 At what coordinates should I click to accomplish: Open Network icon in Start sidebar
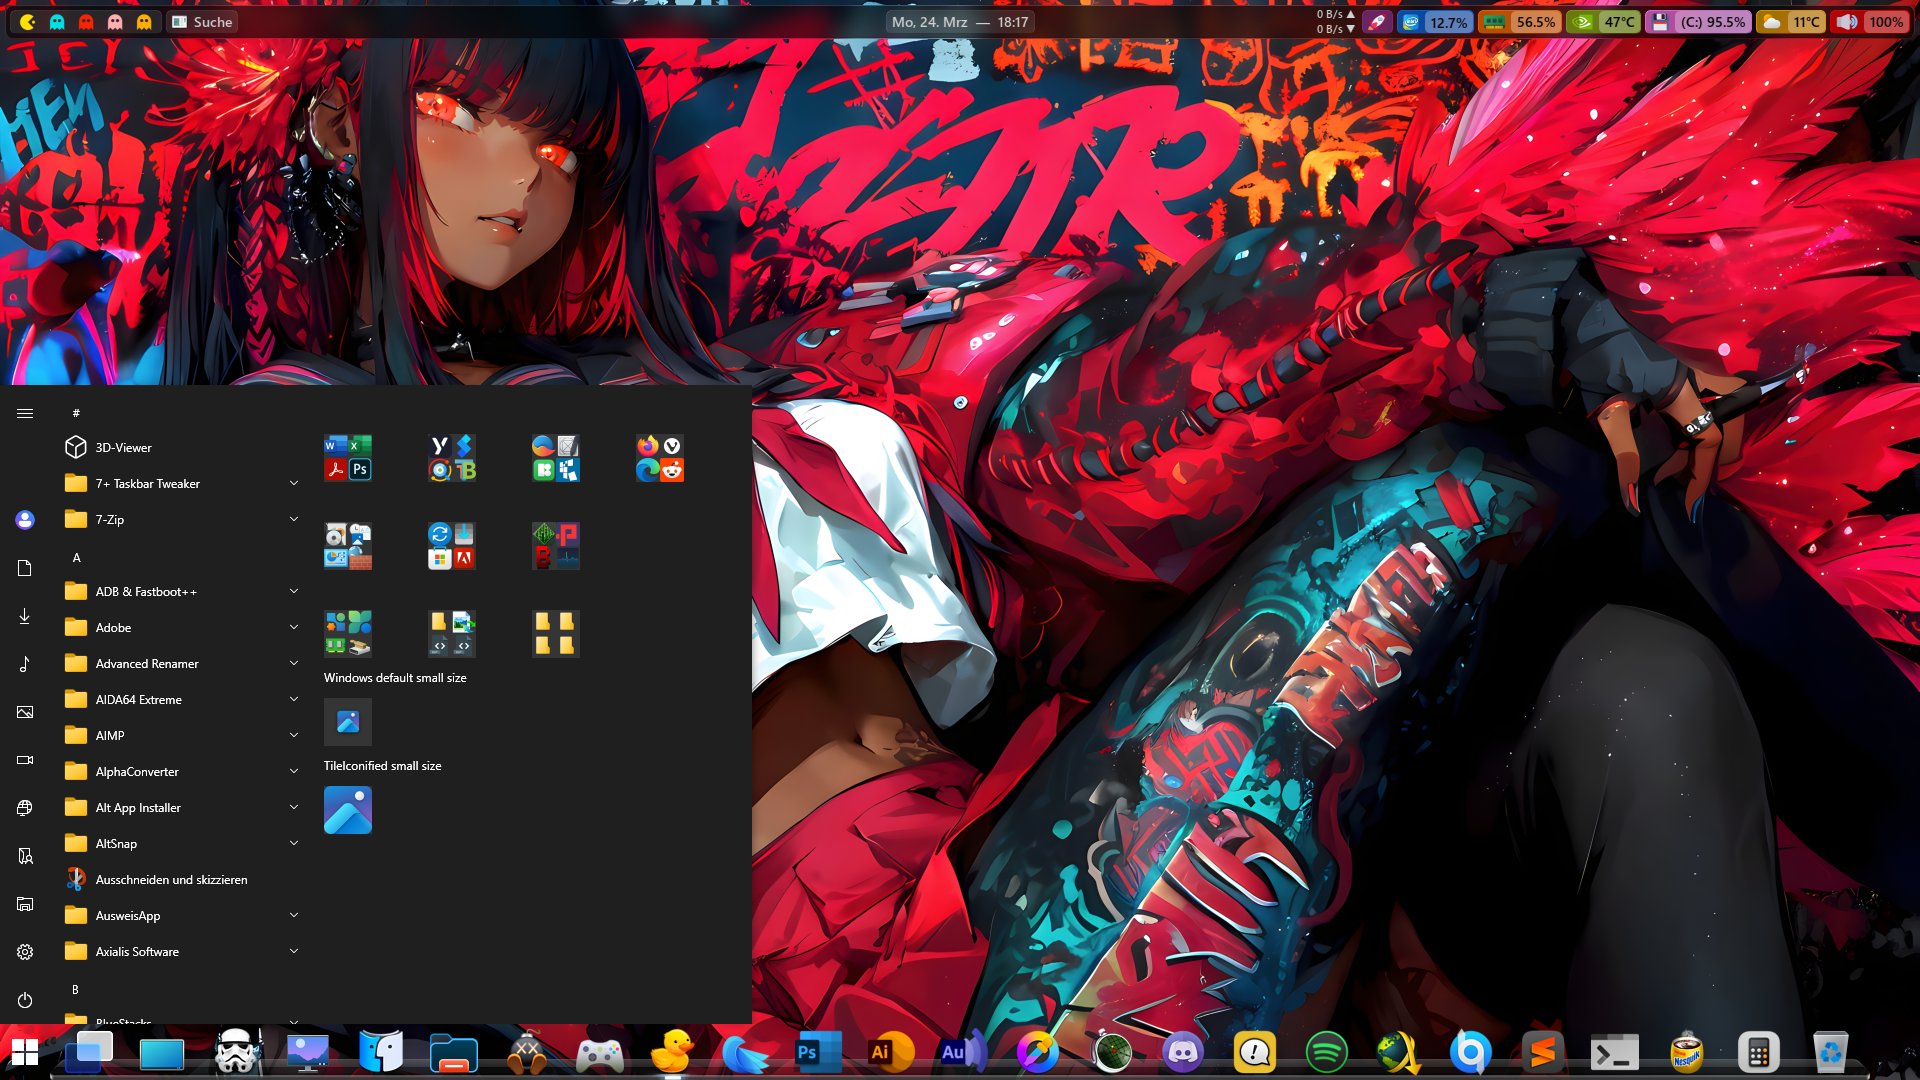tap(25, 808)
